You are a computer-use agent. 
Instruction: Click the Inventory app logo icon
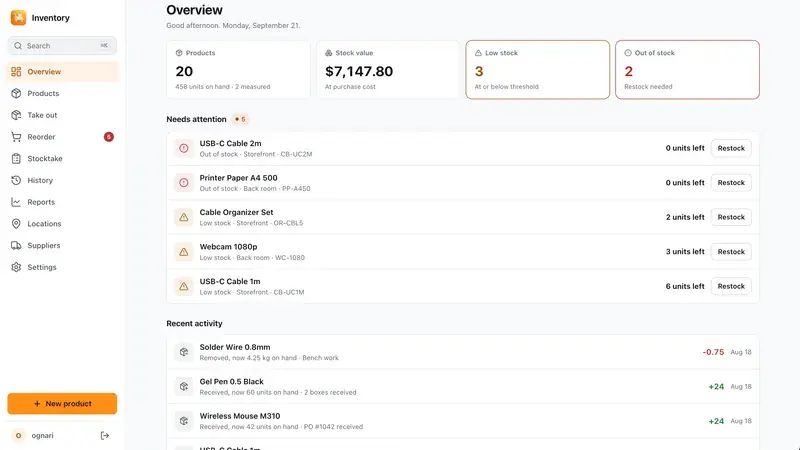(x=18, y=18)
